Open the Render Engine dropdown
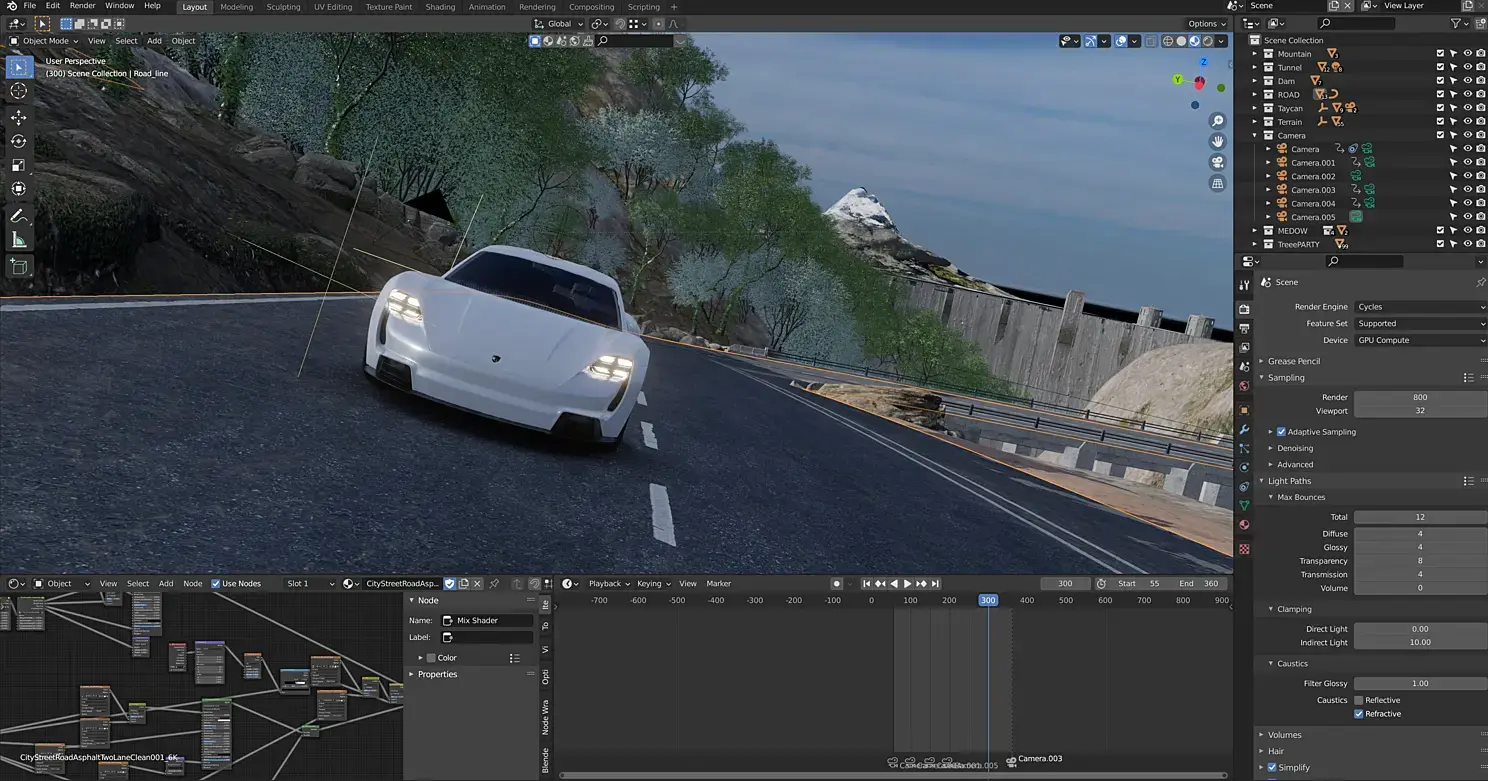1488x781 pixels. coord(1420,307)
